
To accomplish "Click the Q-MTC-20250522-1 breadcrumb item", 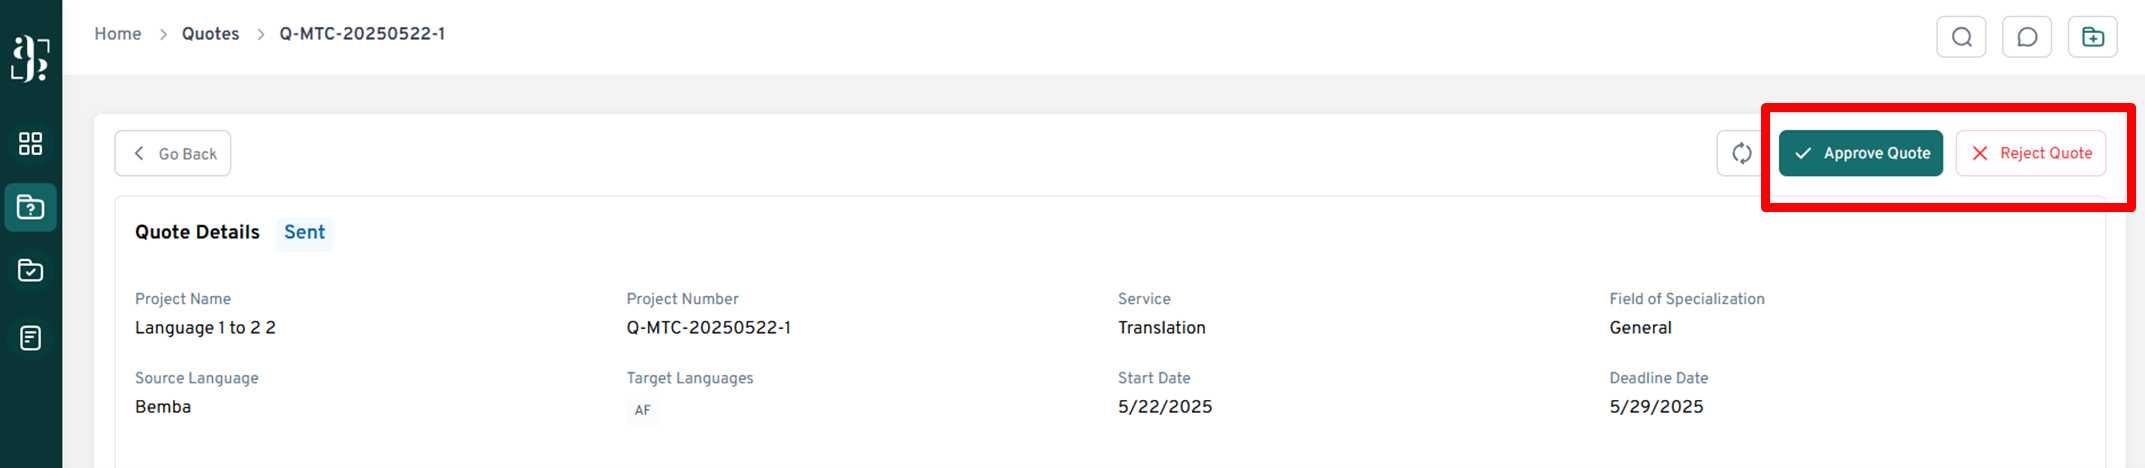I will (x=362, y=34).
